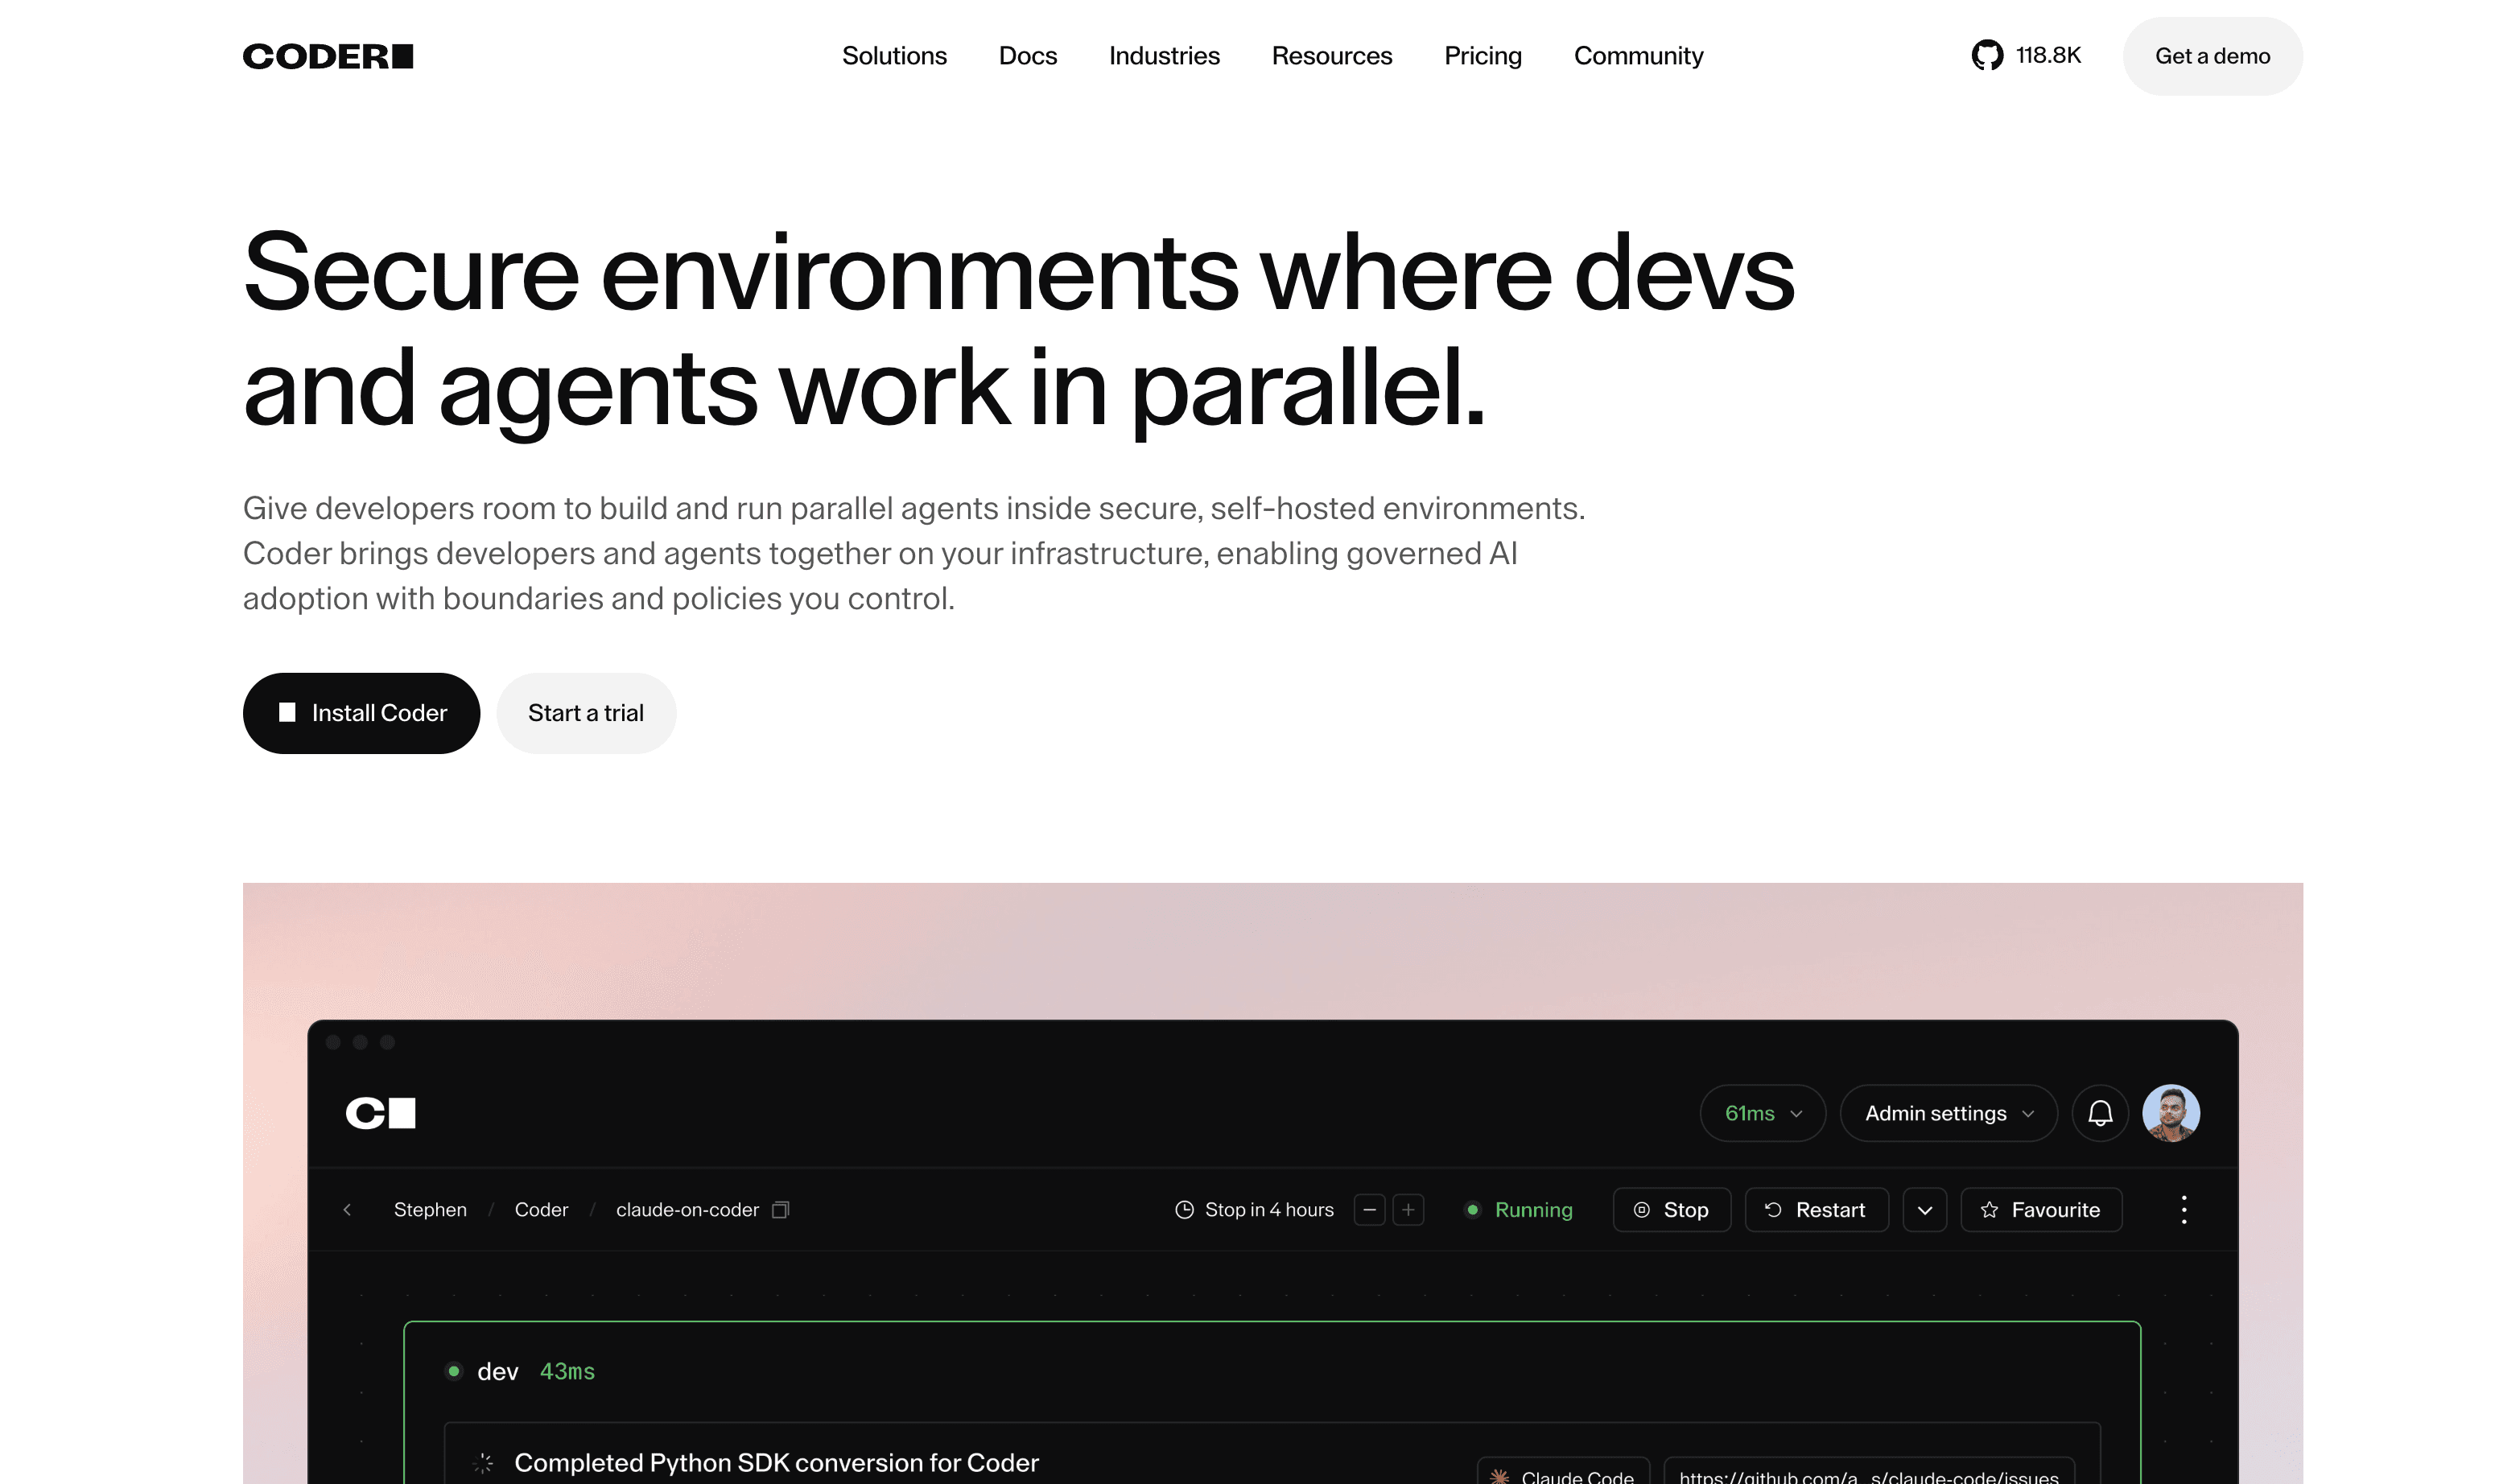Open the three-dot workspace options menu
2495x1484 pixels.
[x=2184, y=1210]
